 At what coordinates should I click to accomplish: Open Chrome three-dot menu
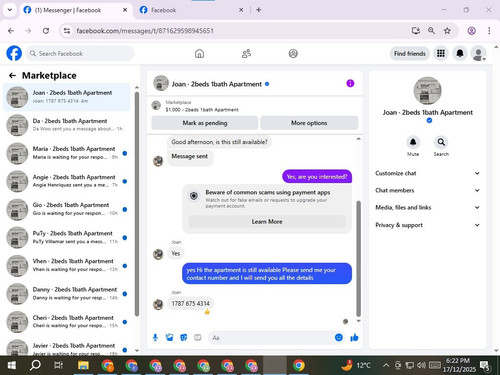click(x=489, y=31)
